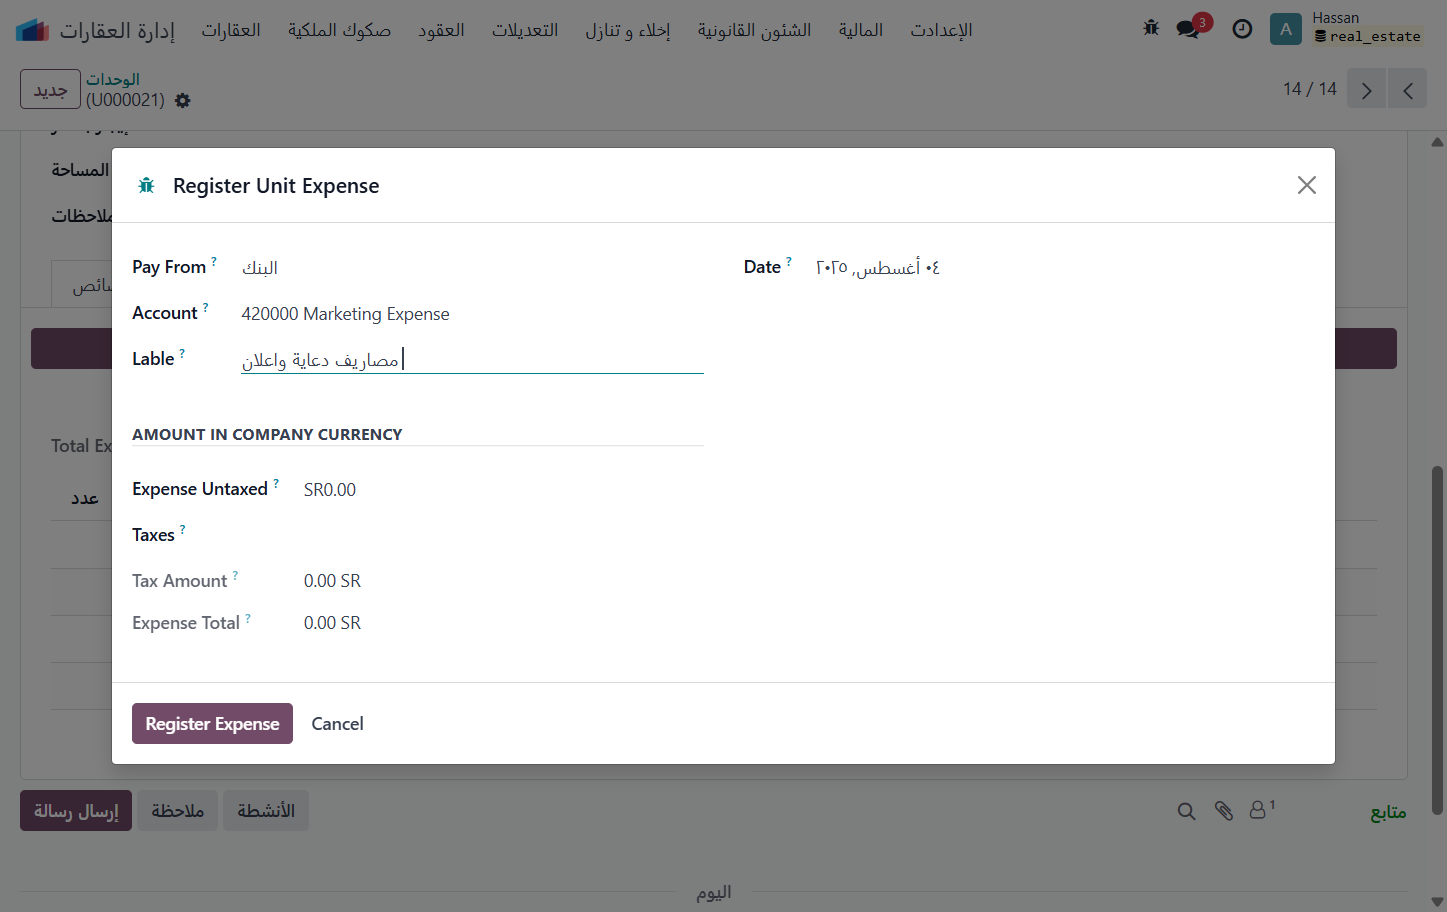This screenshot has height=912, width=1447.
Task: Click the جديد new record button
Action: 50,89
